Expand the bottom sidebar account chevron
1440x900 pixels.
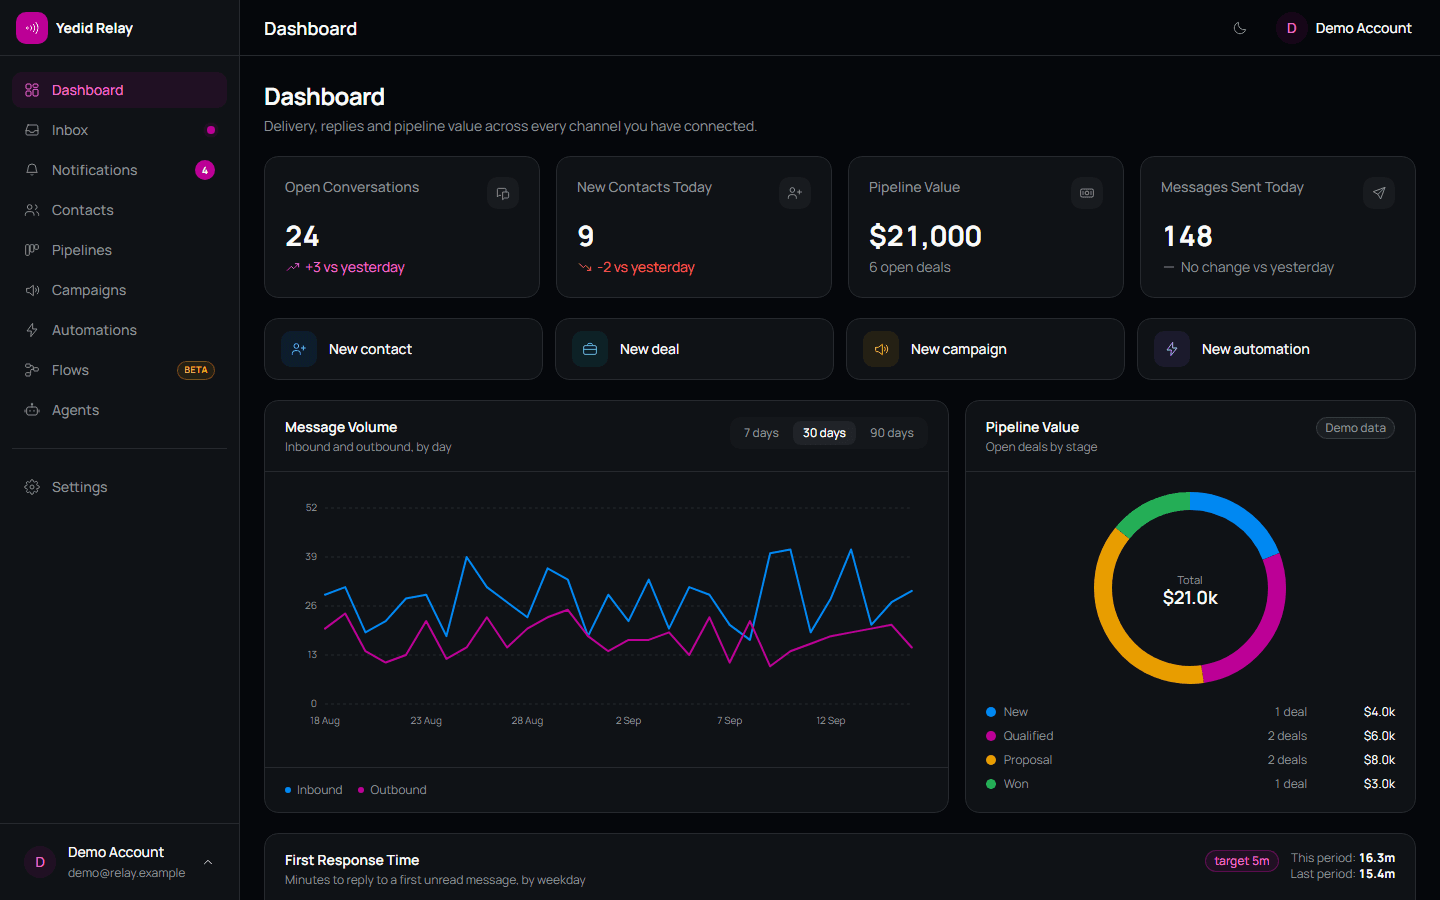click(x=208, y=862)
